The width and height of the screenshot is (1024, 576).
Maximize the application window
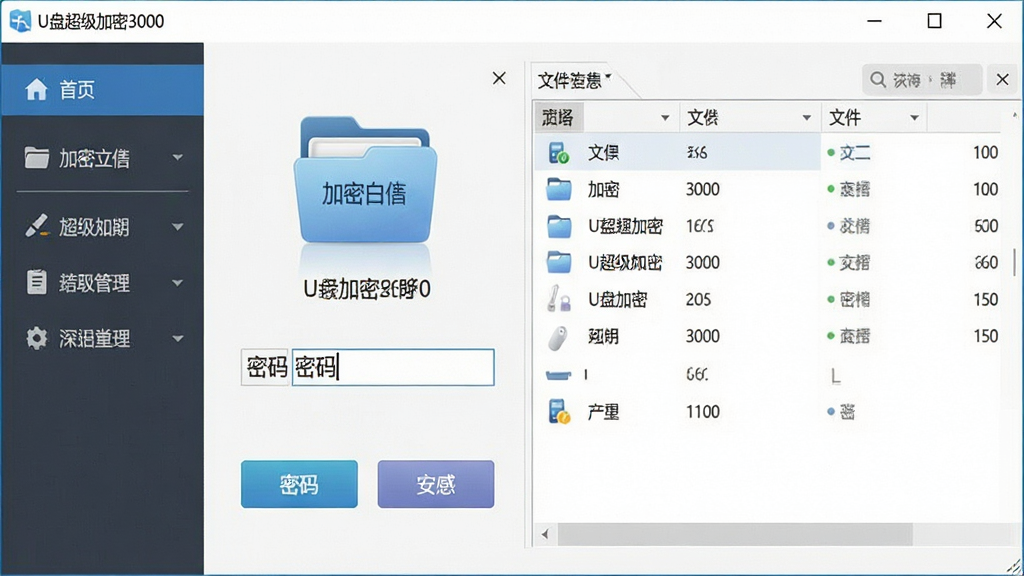(935, 21)
